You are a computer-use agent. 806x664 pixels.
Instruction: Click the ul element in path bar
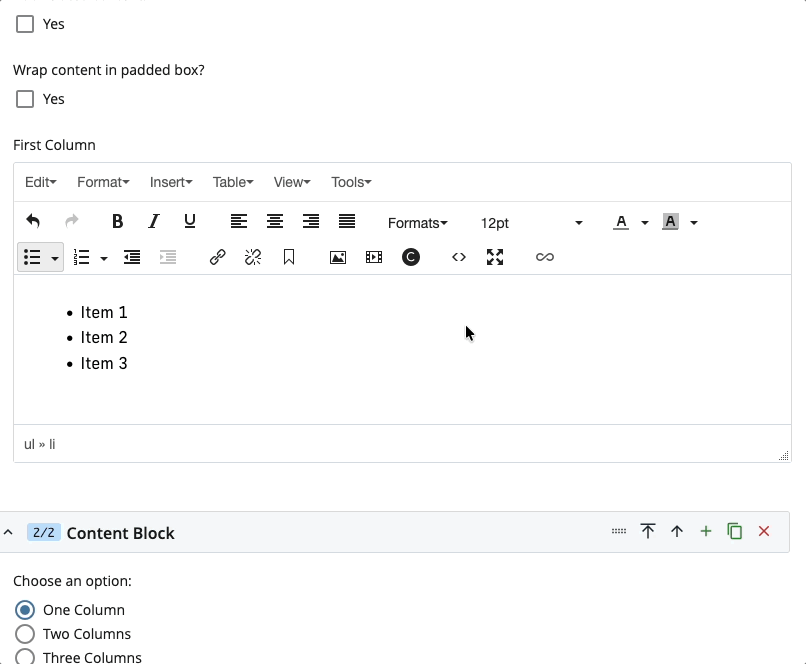click(29, 444)
